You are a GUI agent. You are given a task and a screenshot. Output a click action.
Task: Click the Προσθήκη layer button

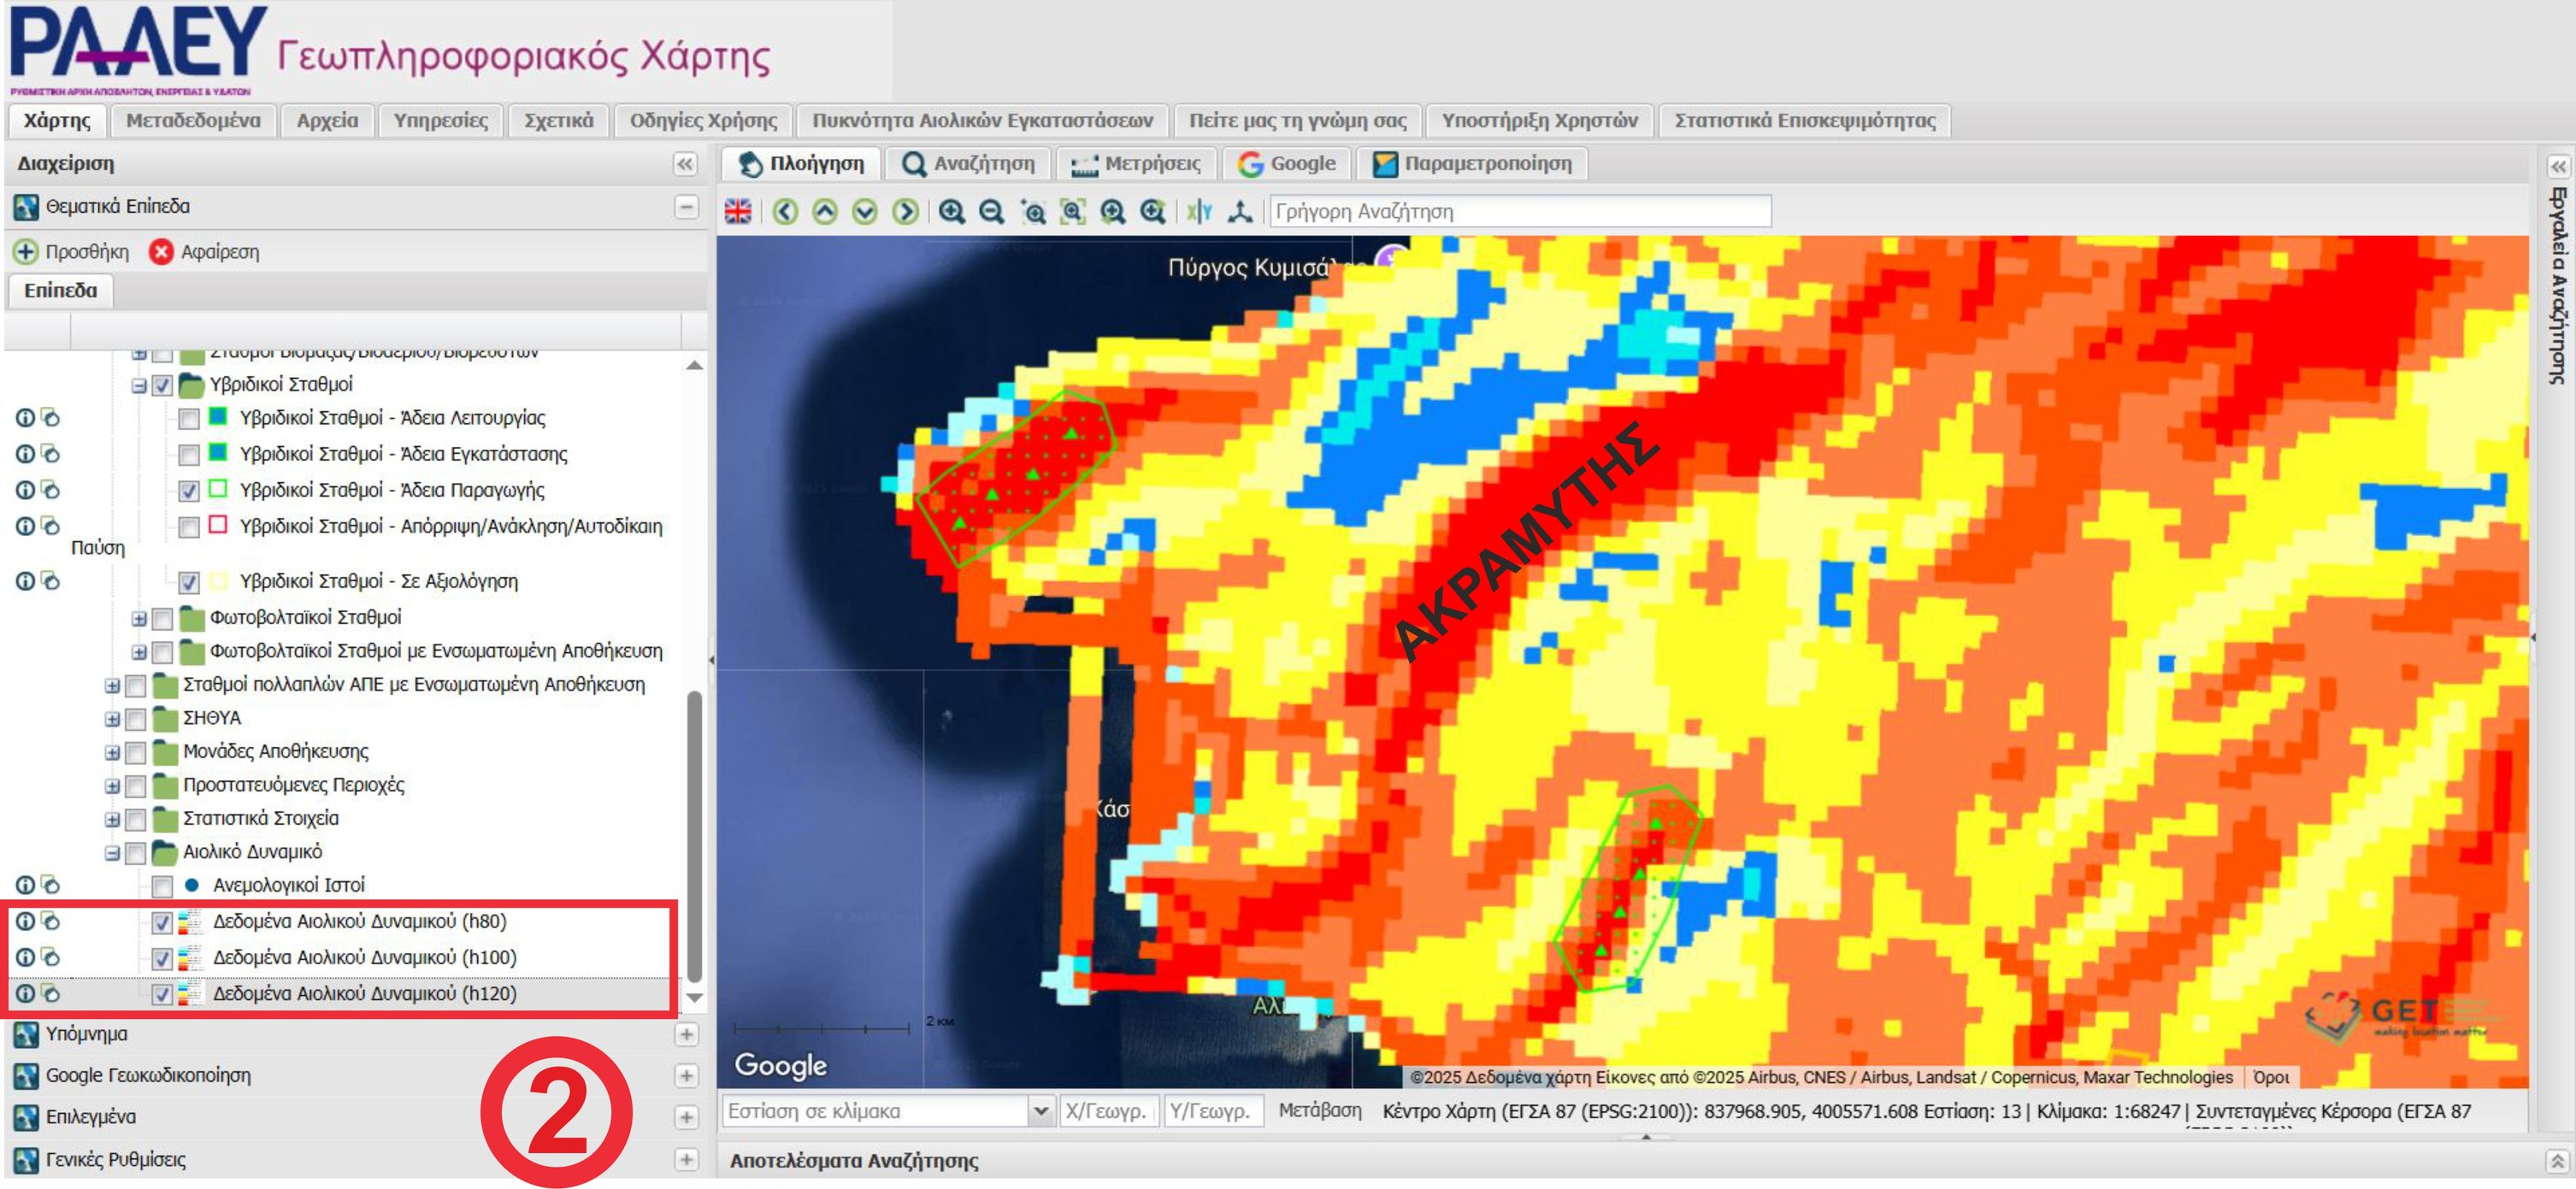72,252
